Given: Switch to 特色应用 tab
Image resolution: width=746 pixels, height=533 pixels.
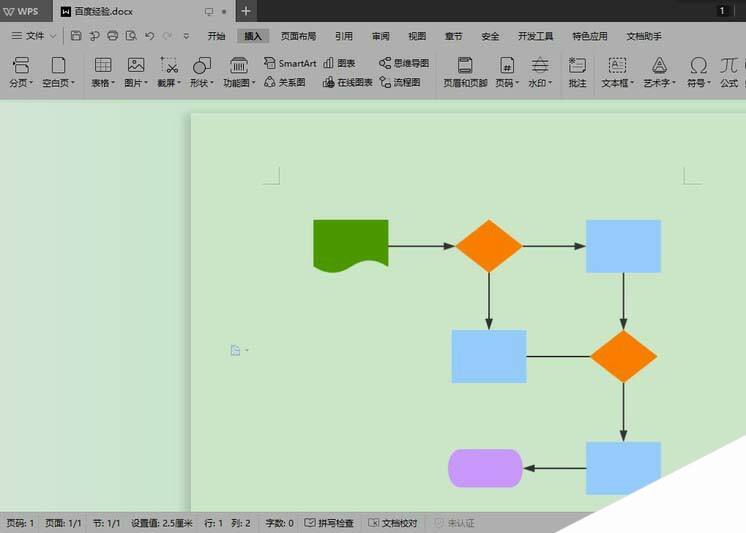Looking at the screenshot, I should pyautogui.click(x=589, y=36).
